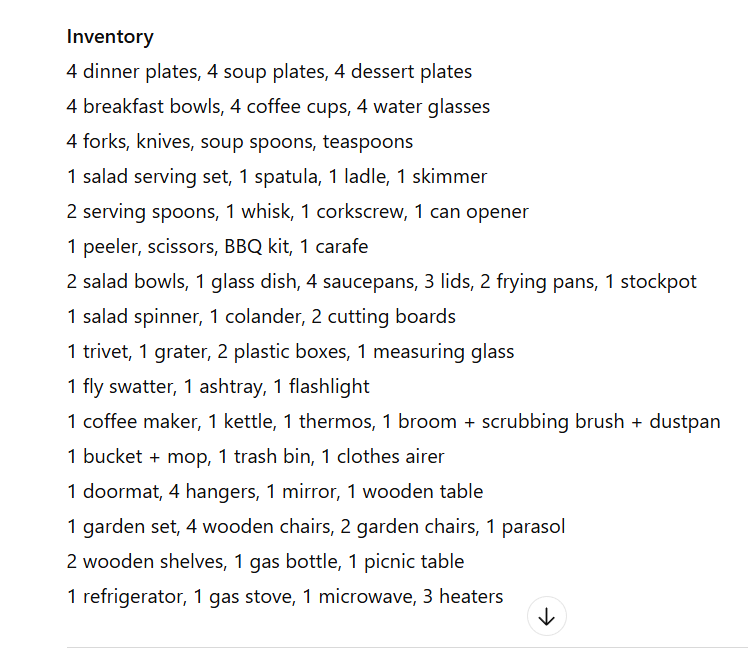Click the wooden shelves and gas bottle line

[265, 562]
